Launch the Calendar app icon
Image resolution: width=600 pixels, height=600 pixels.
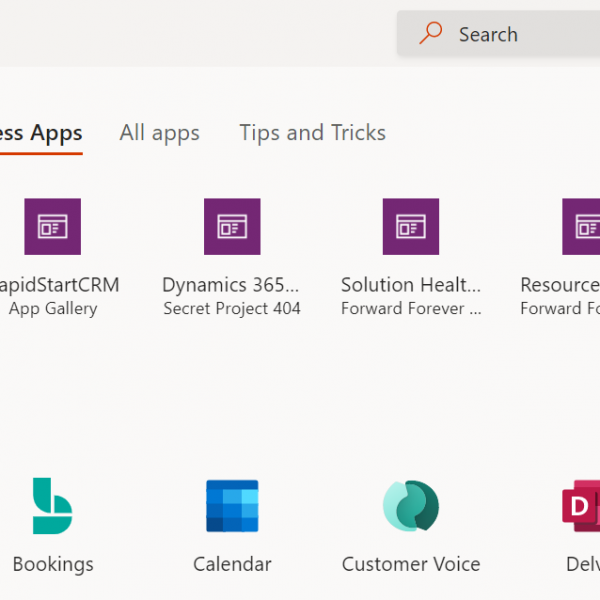click(x=232, y=506)
